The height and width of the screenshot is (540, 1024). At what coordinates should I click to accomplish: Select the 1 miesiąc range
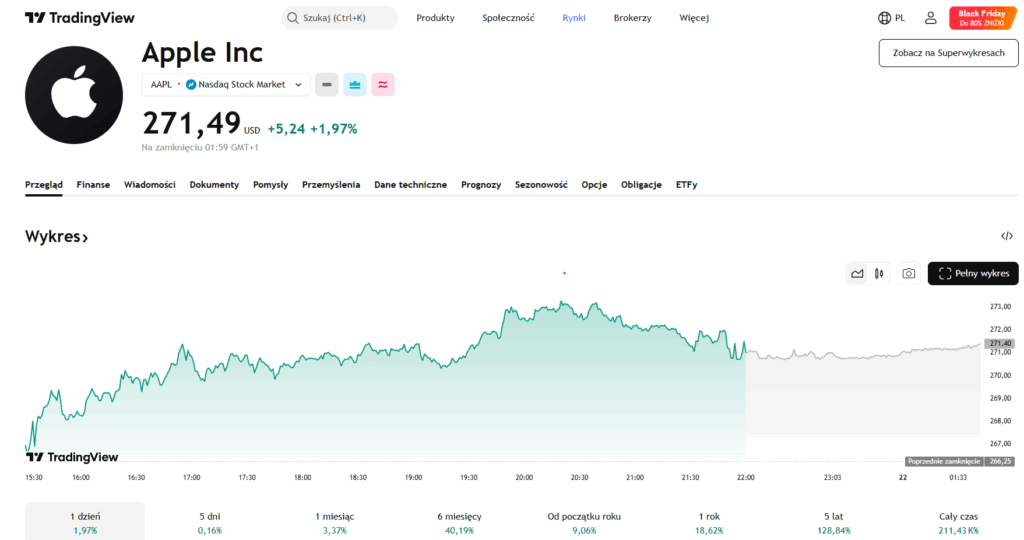pos(334,522)
